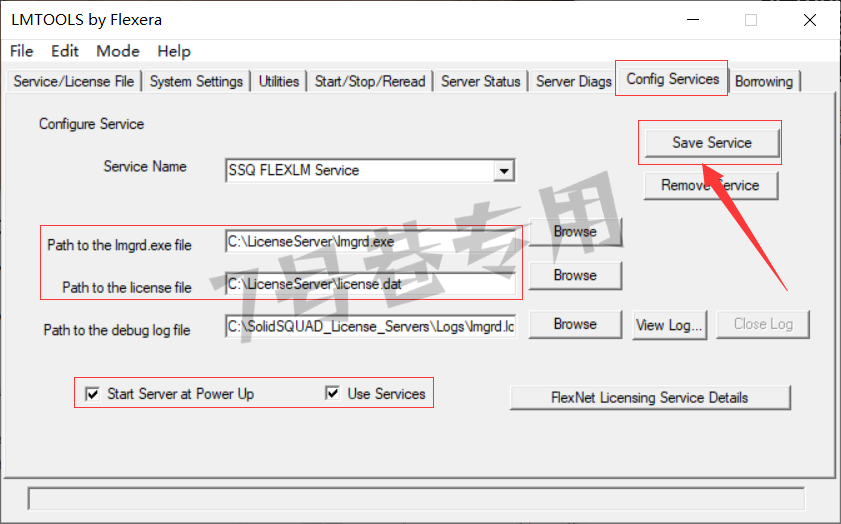Image resolution: width=841 pixels, height=524 pixels.
Task: Toggle the Use Services checkbox
Action: pyautogui.click(x=333, y=393)
